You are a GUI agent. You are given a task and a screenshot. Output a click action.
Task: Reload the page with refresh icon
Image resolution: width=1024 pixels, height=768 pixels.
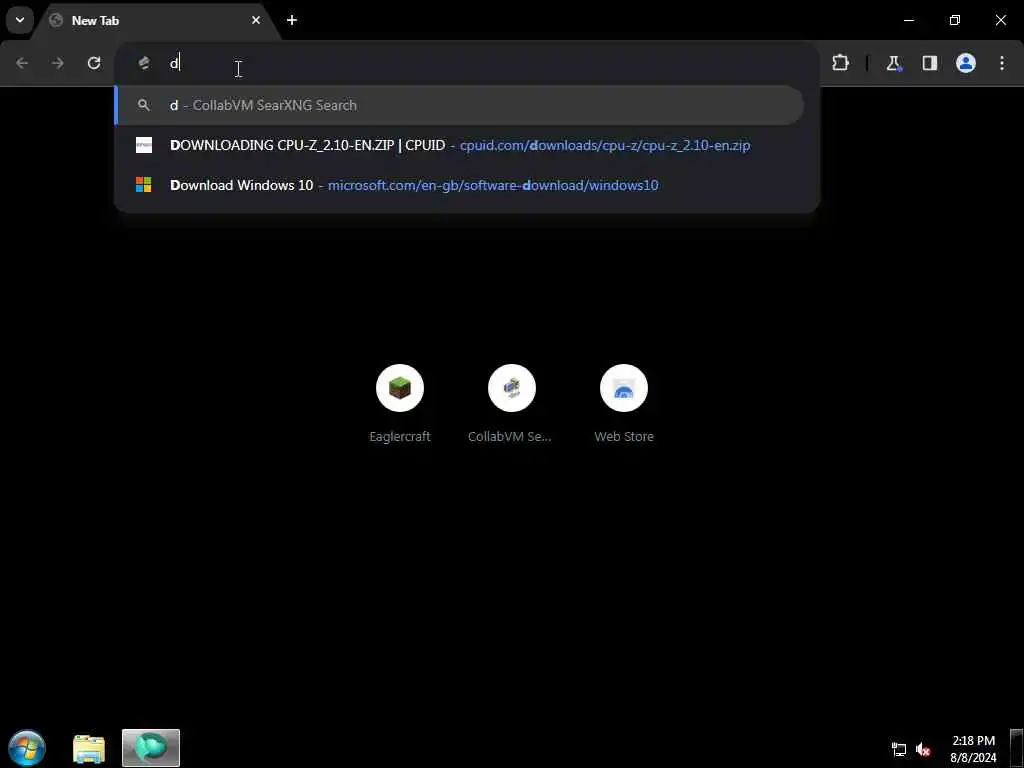pyautogui.click(x=94, y=63)
